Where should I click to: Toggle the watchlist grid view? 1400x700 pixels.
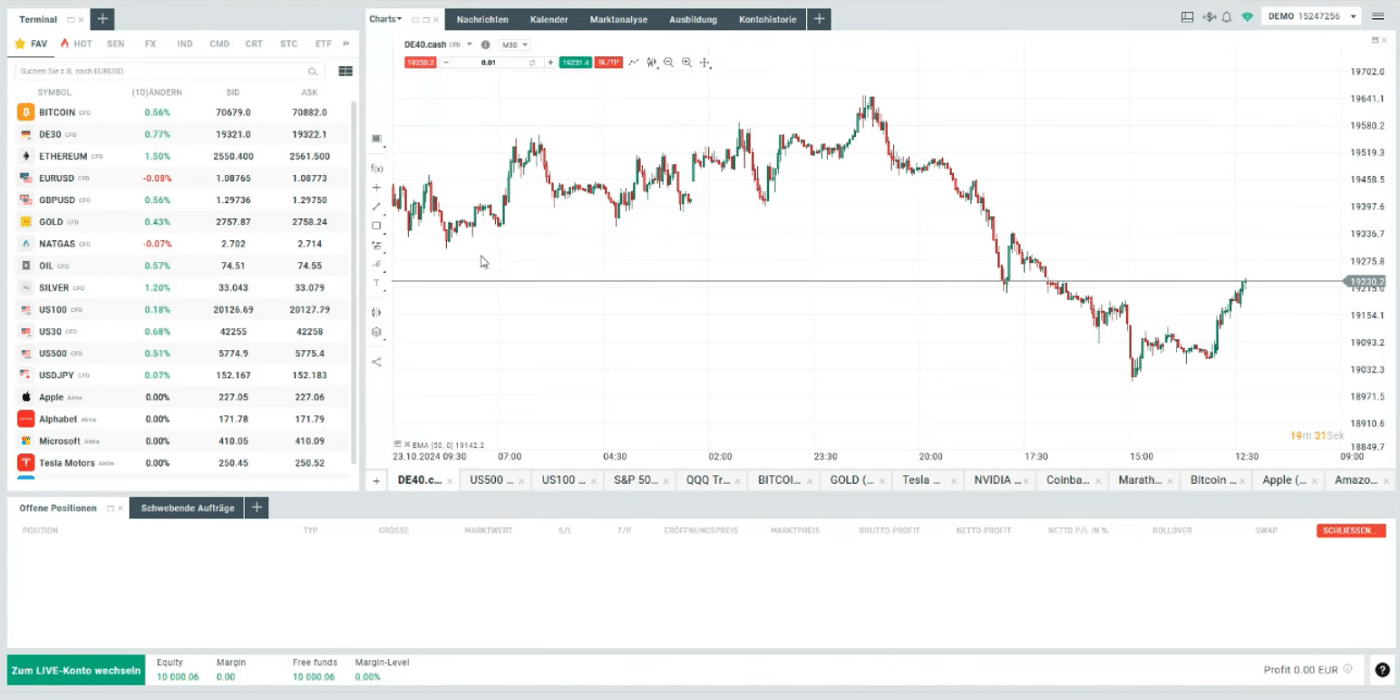[345, 71]
